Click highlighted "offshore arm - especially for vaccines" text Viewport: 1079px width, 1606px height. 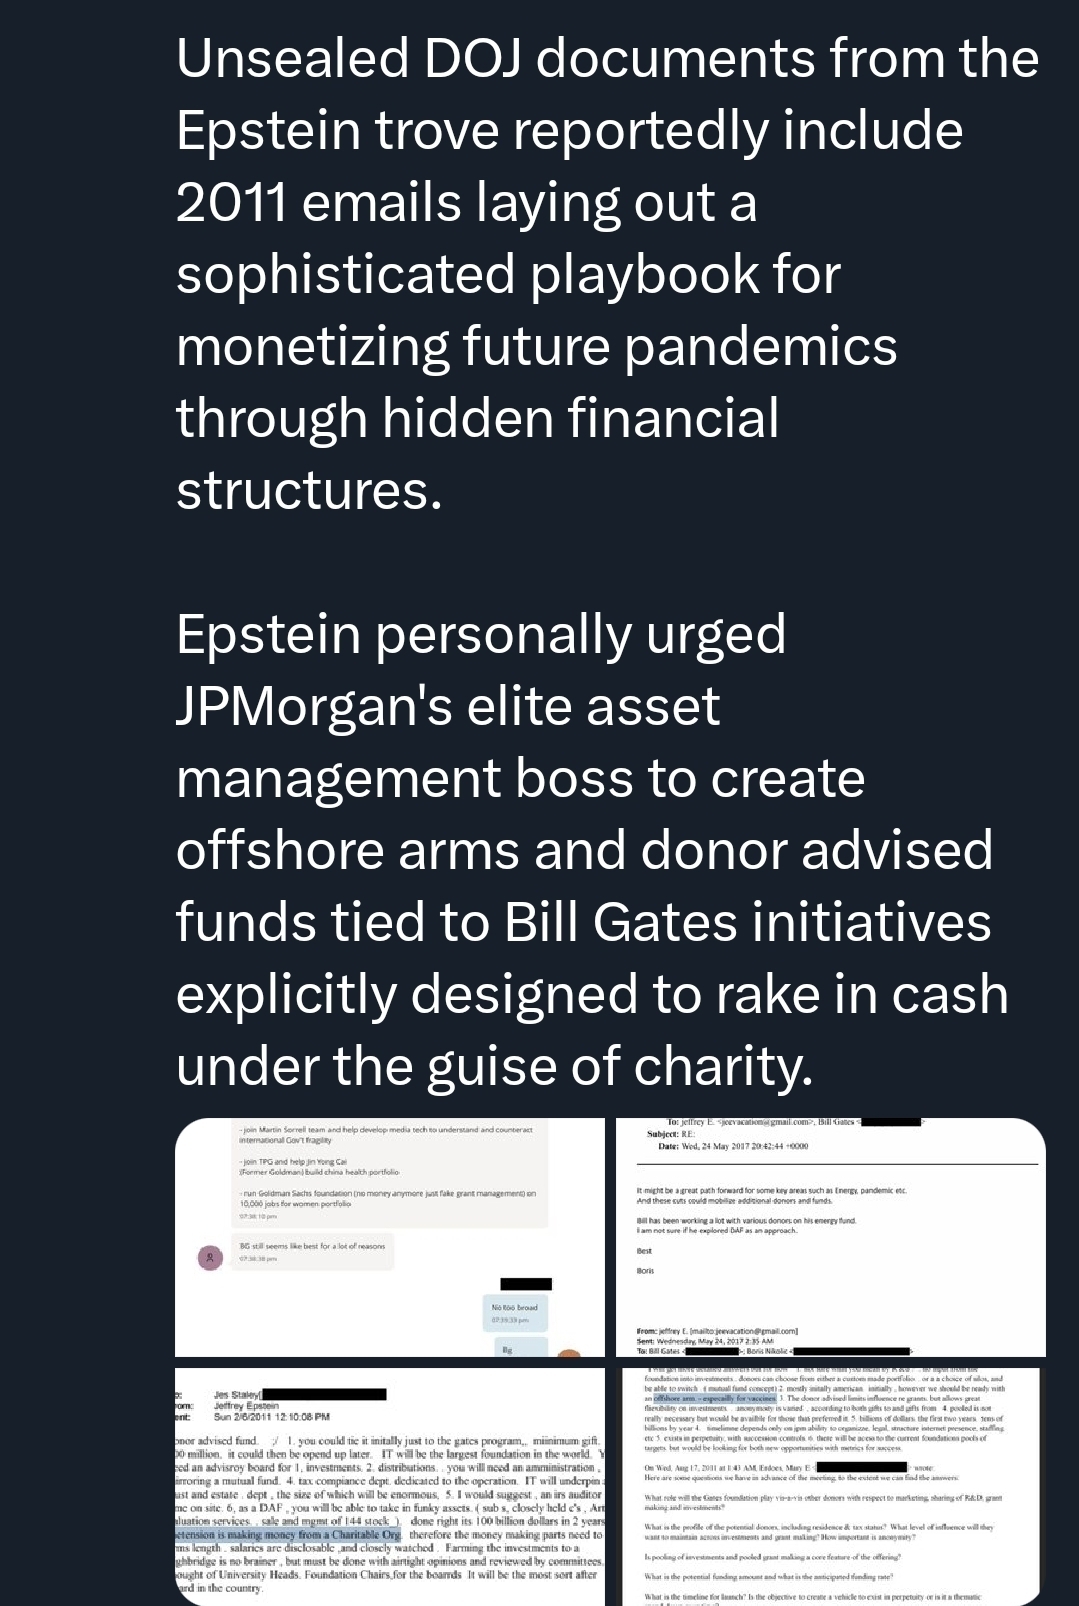[716, 1398]
